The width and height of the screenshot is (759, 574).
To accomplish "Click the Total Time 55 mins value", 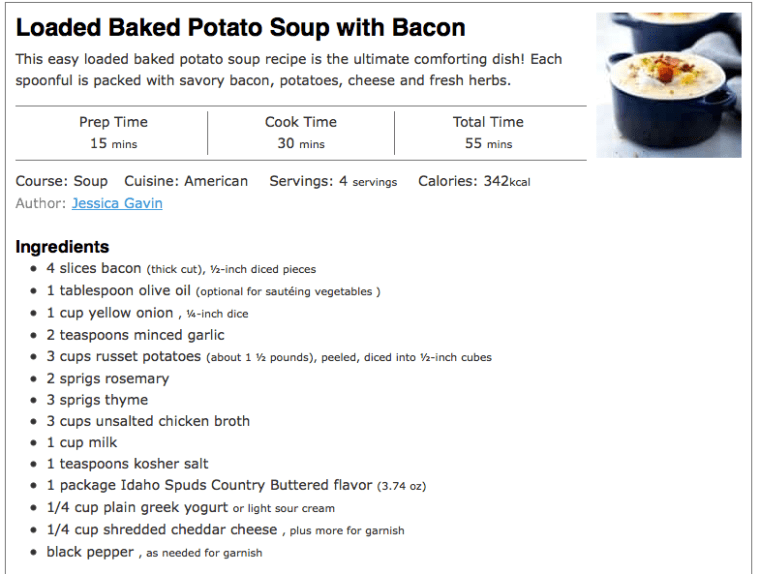I will click(x=488, y=143).
